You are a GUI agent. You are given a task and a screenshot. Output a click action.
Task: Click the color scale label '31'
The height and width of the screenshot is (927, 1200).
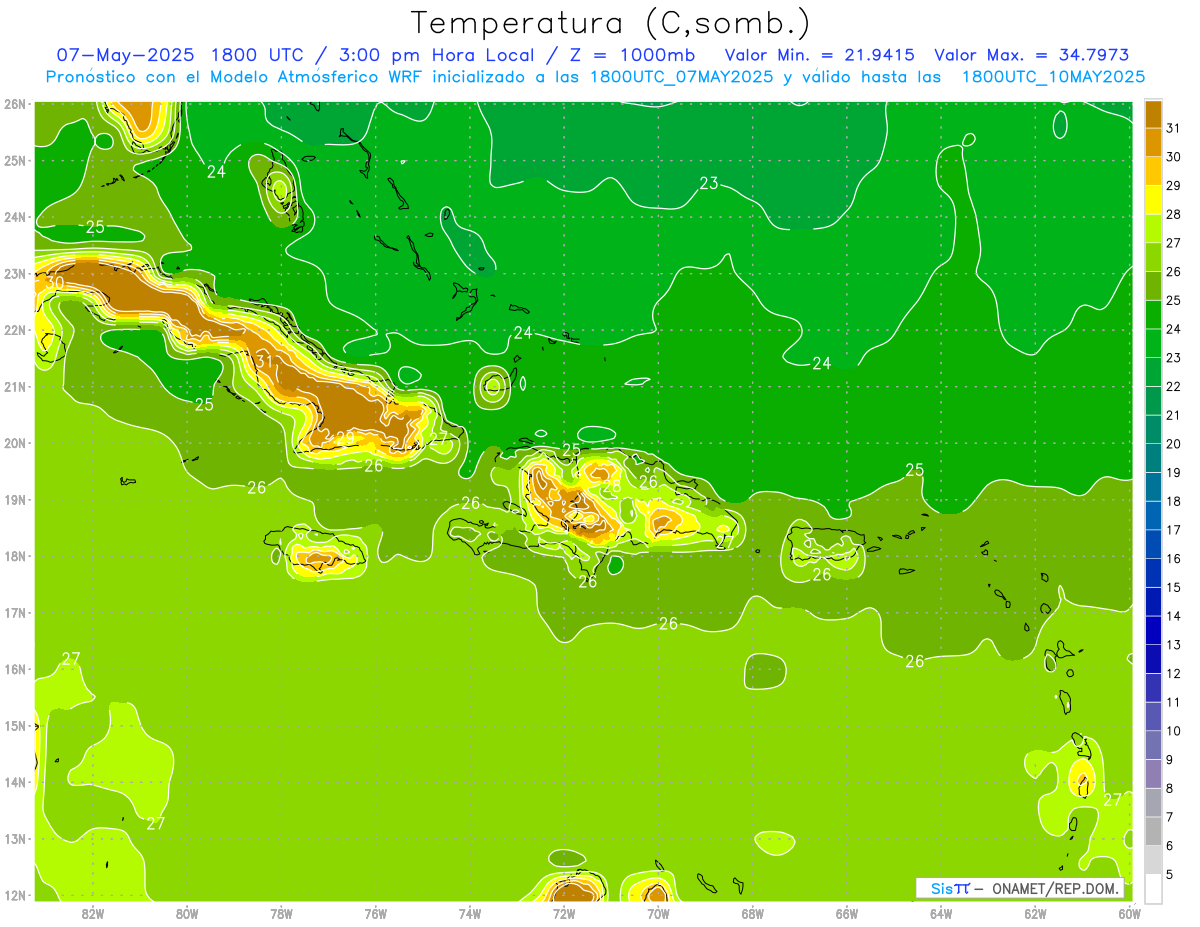click(x=1173, y=129)
